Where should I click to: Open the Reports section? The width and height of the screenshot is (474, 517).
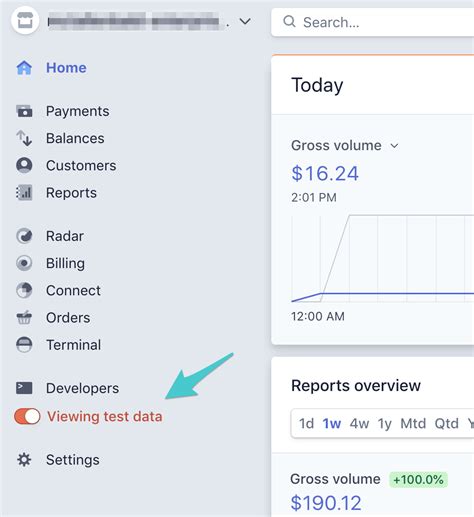click(x=71, y=193)
